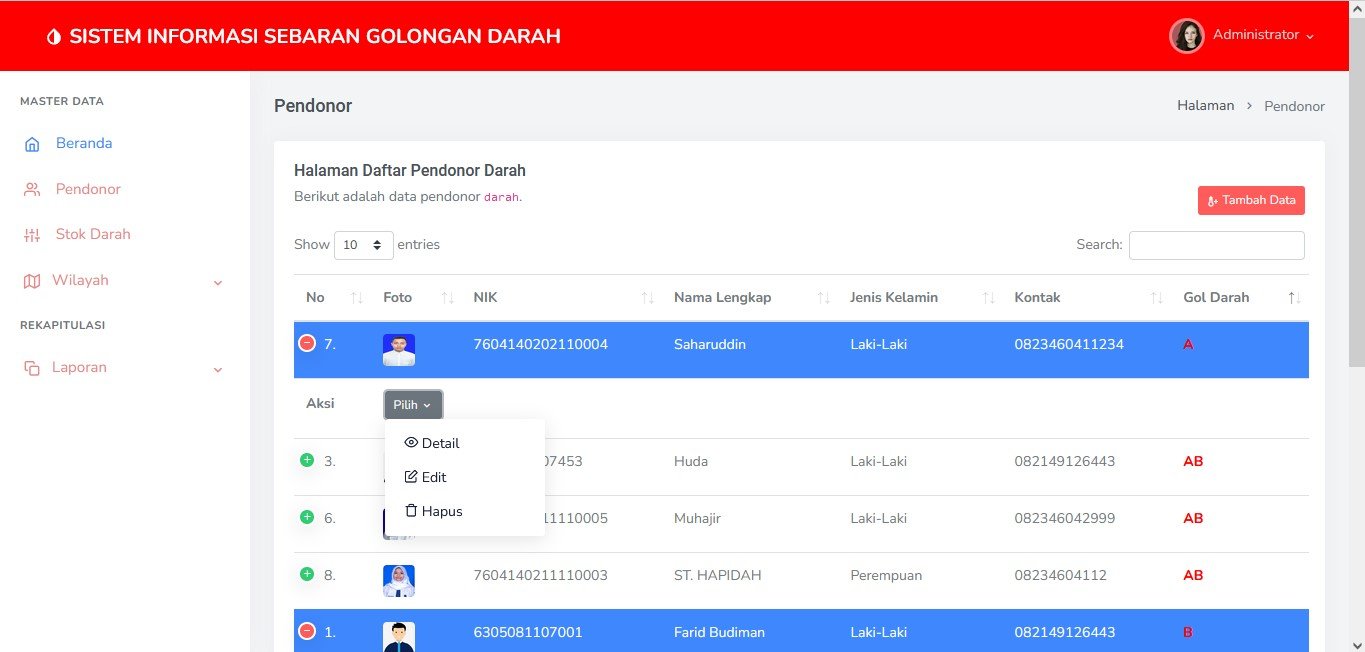Click the Stok Darah sliders icon
This screenshot has height=652, width=1365.
pos(32,235)
